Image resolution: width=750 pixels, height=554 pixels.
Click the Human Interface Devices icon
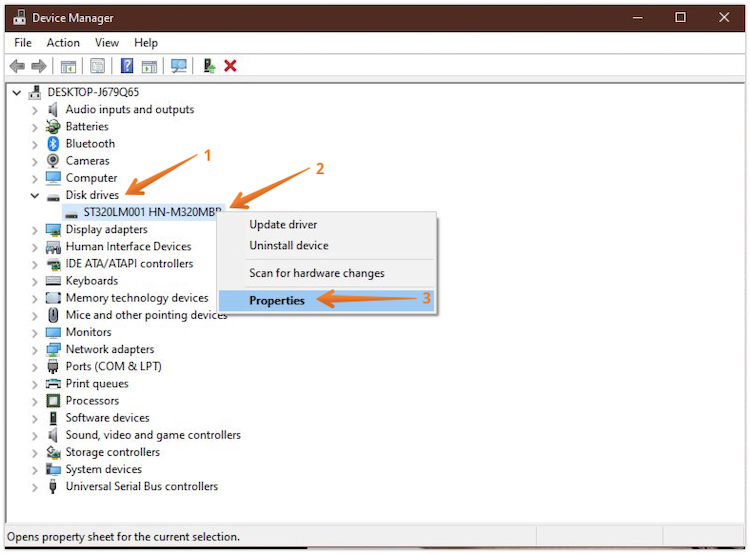(53, 247)
